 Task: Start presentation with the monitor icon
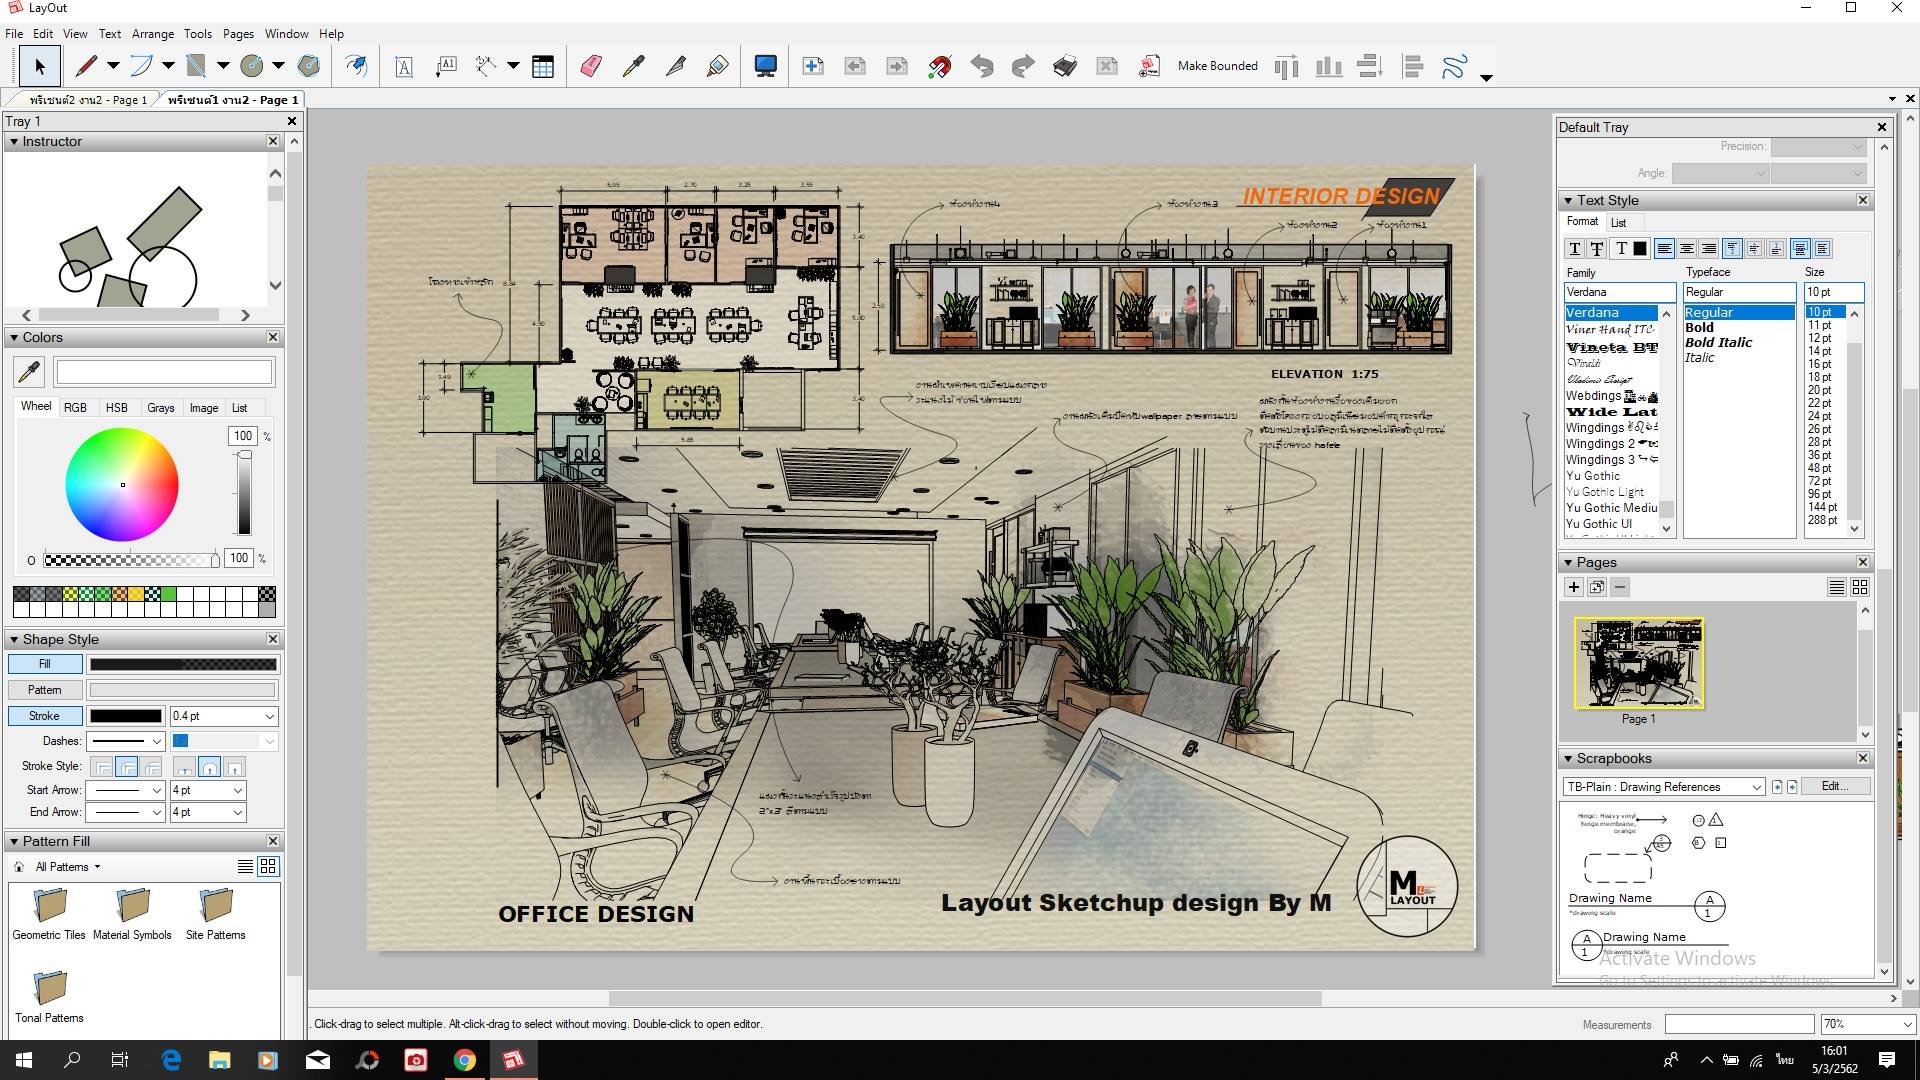tap(765, 67)
